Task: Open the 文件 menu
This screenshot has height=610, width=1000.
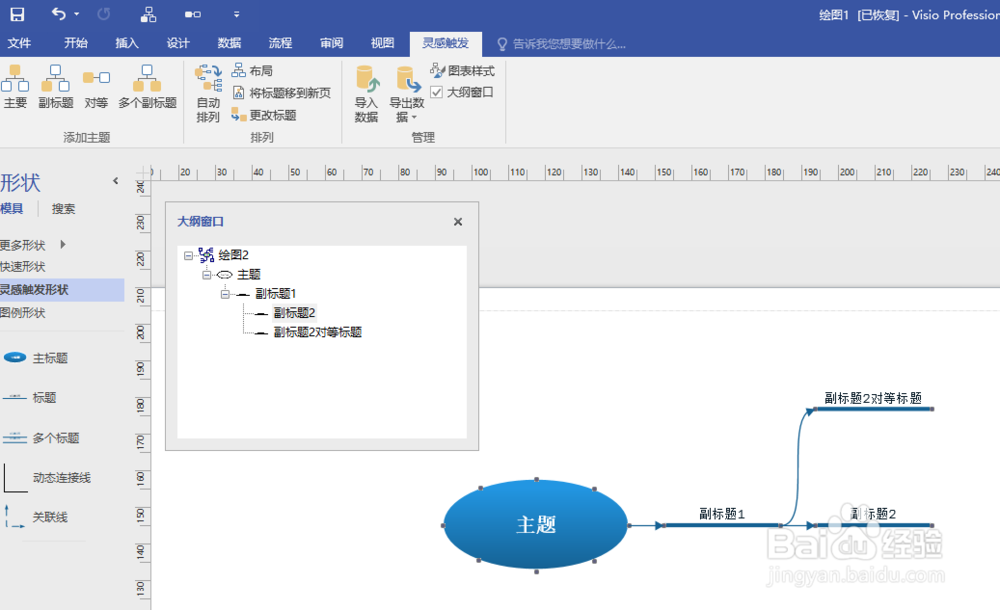Action: tap(19, 43)
